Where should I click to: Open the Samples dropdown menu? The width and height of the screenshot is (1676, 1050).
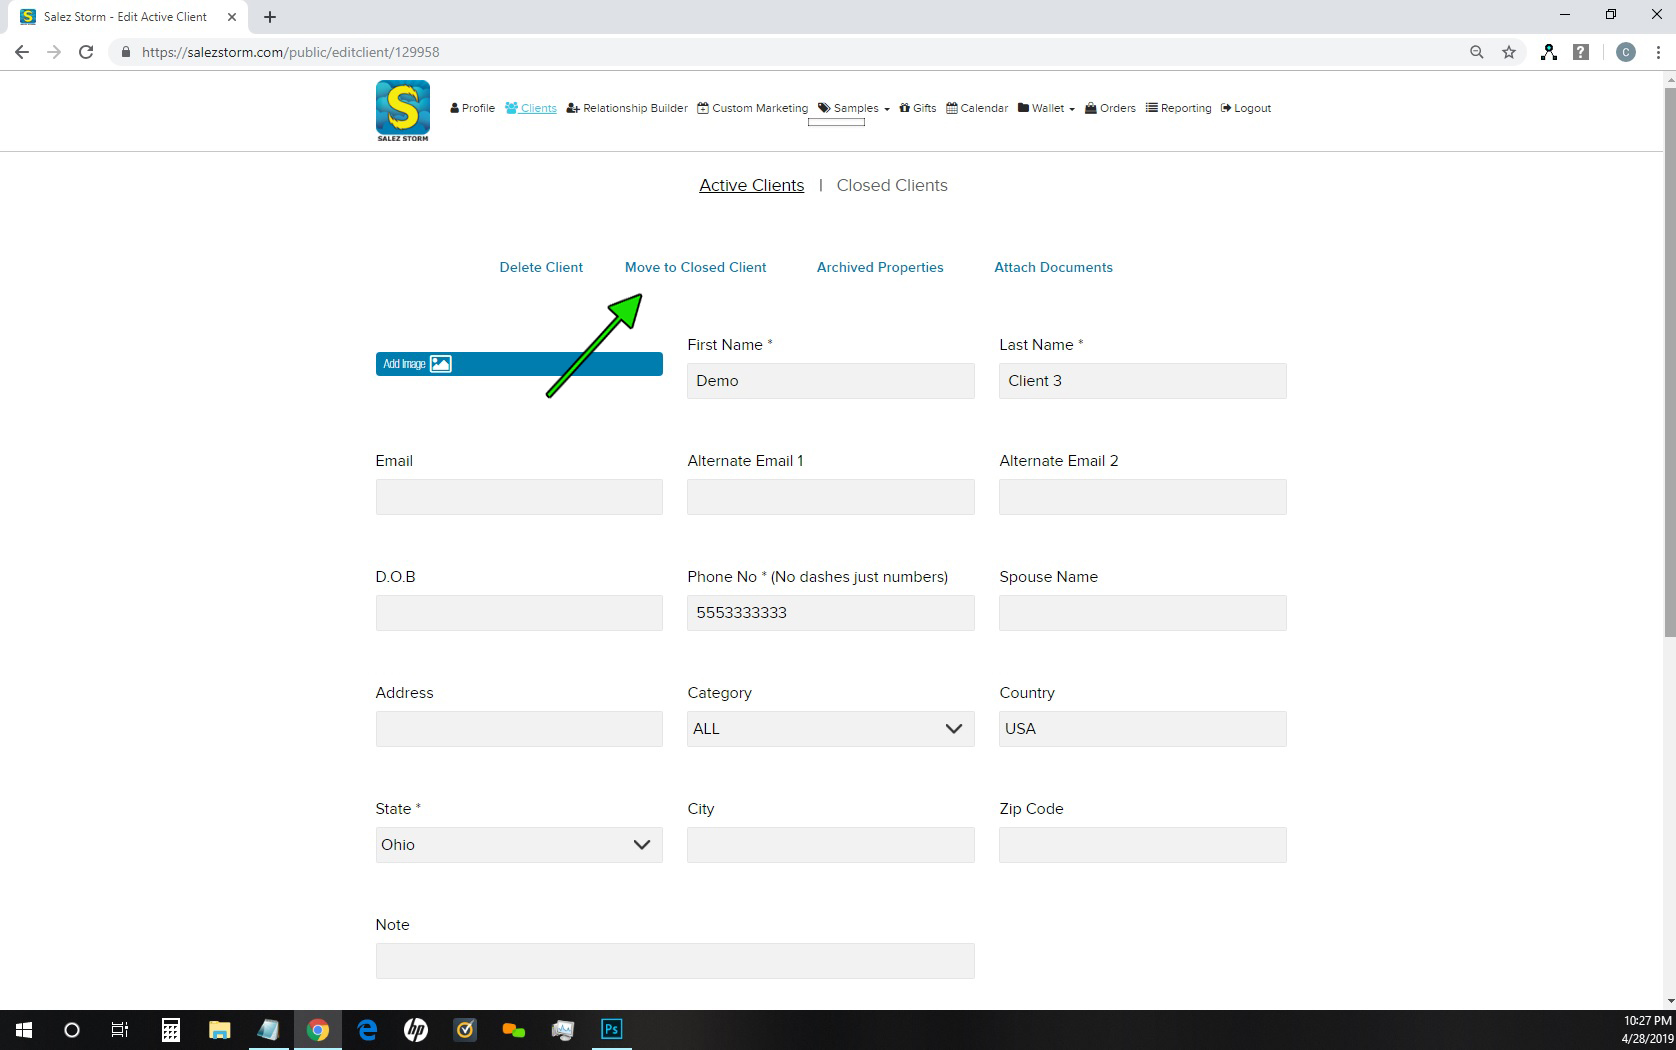coord(855,108)
